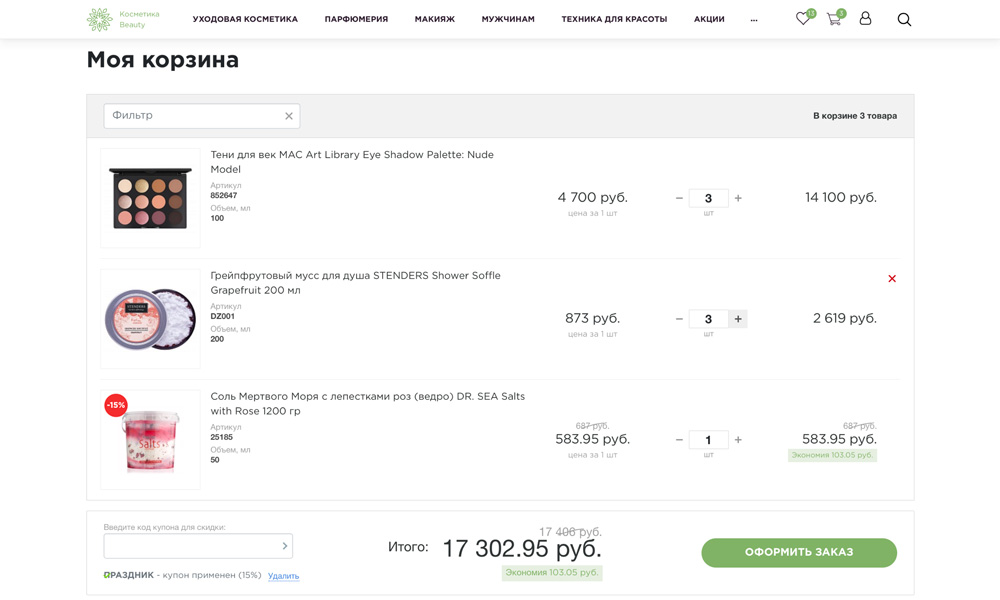Decrease quantity of DR. SEA rose salts
This screenshot has width=1000, height=600.
pos(679,440)
